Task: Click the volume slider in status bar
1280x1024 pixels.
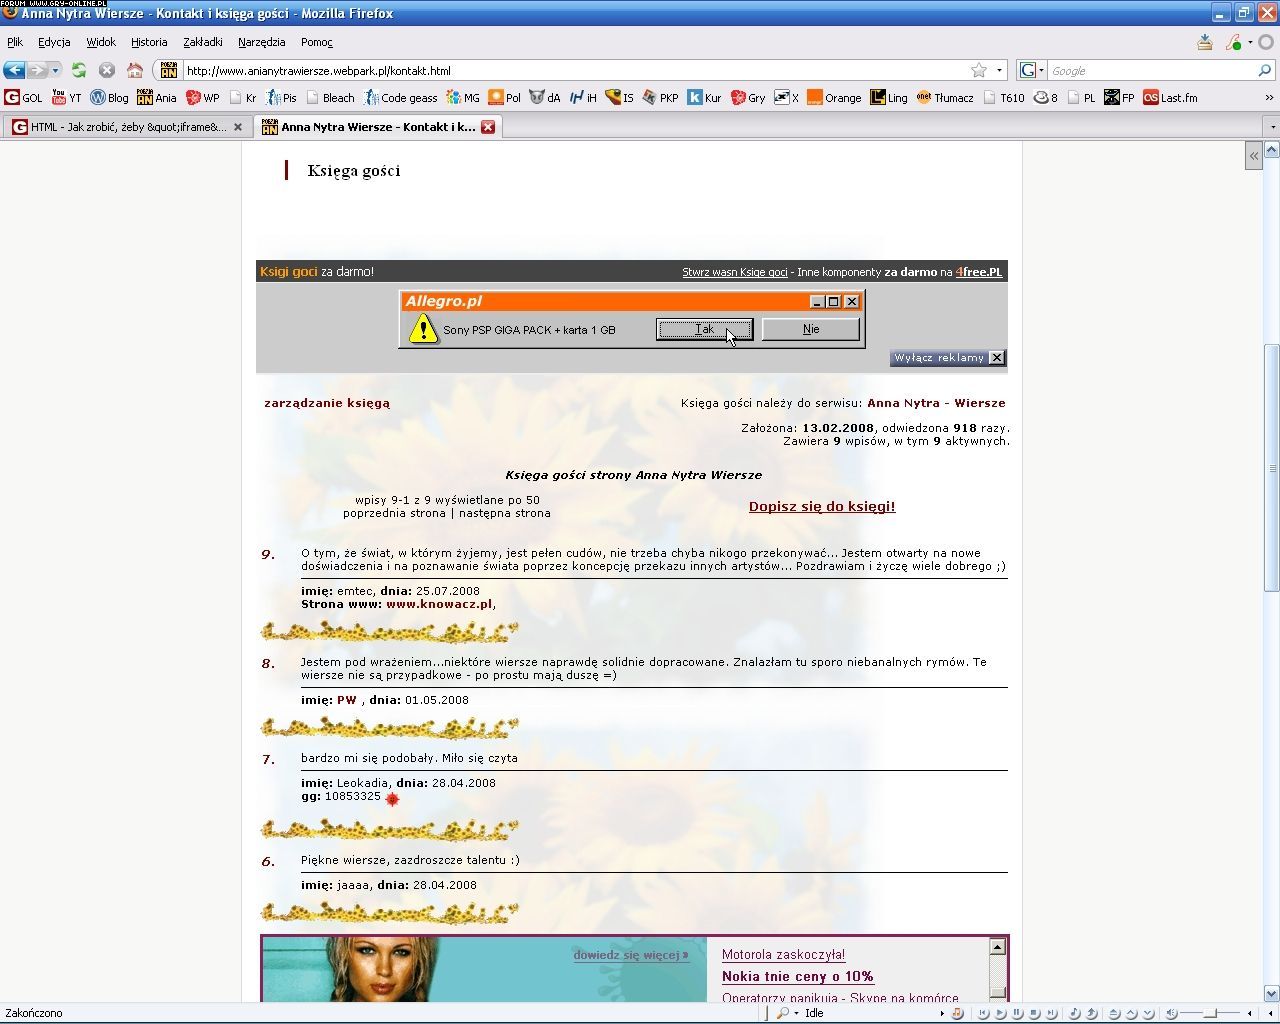Action: pyautogui.click(x=1208, y=1013)
